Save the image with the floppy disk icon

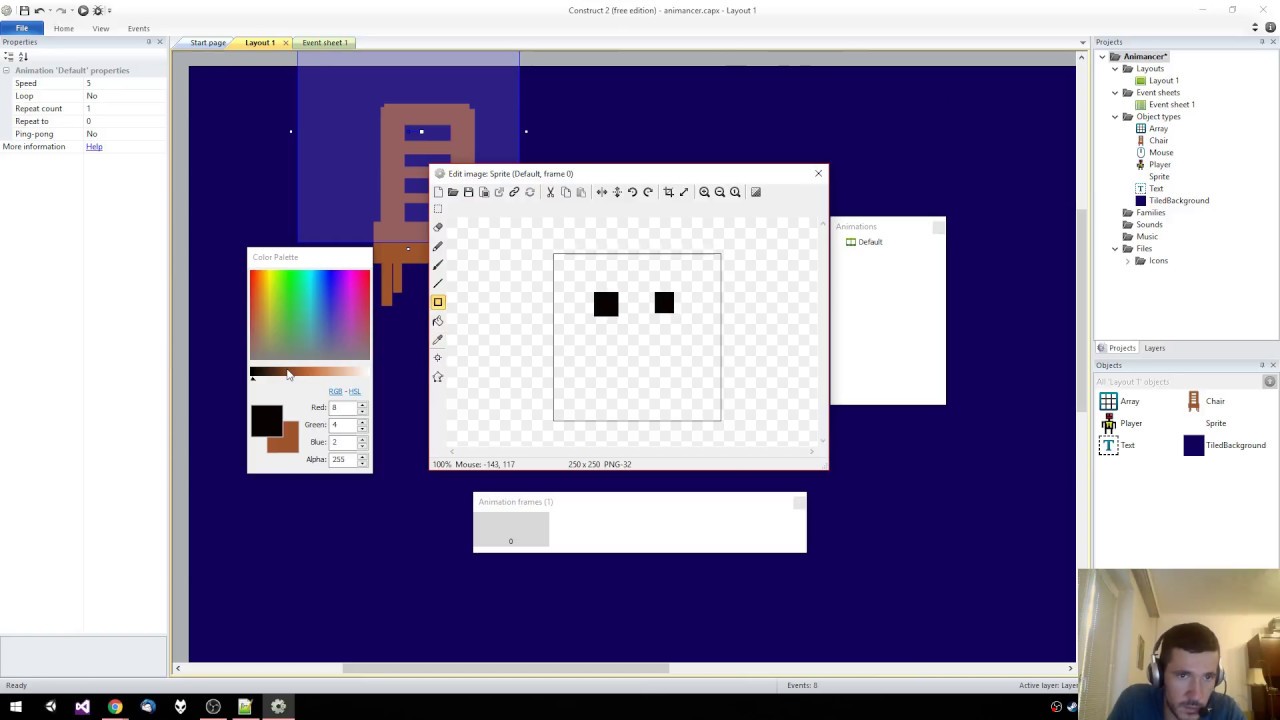[x=468, y=192]
